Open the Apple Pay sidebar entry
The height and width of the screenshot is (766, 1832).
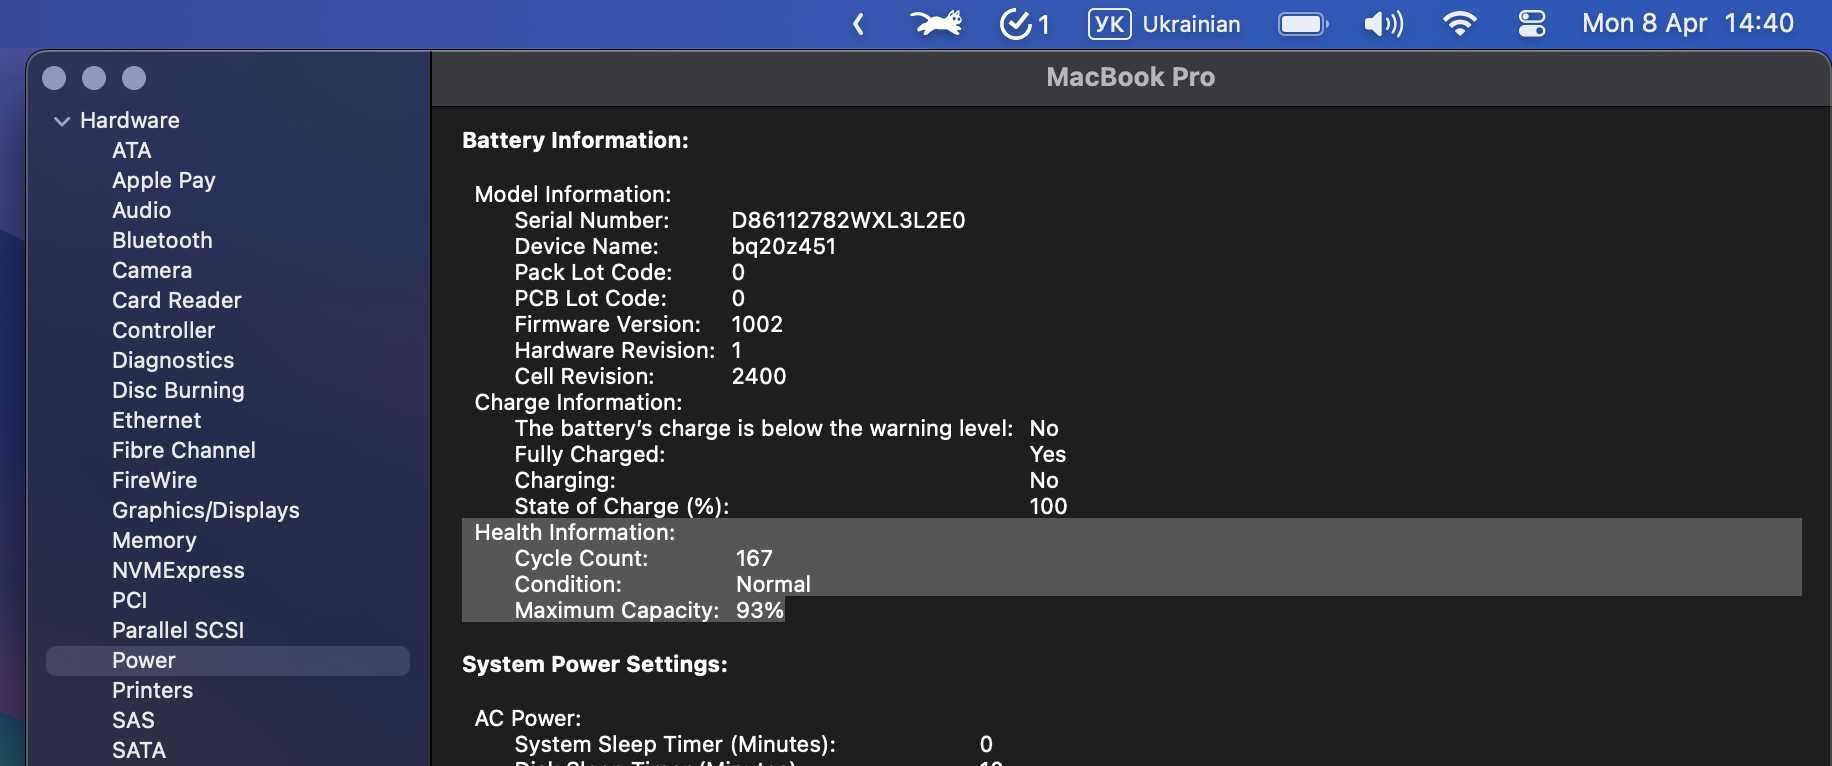click(164, 180)
